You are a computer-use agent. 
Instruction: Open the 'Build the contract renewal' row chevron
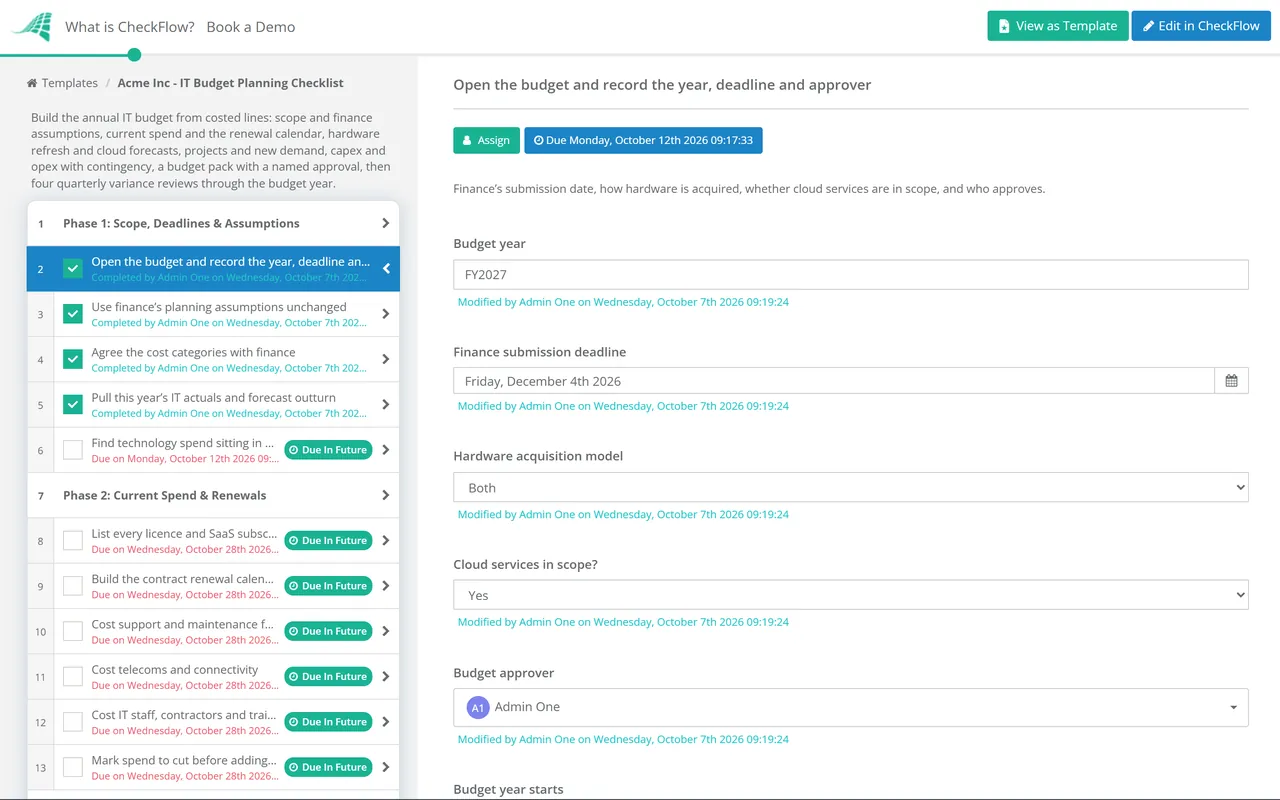(x=386, y=586)
